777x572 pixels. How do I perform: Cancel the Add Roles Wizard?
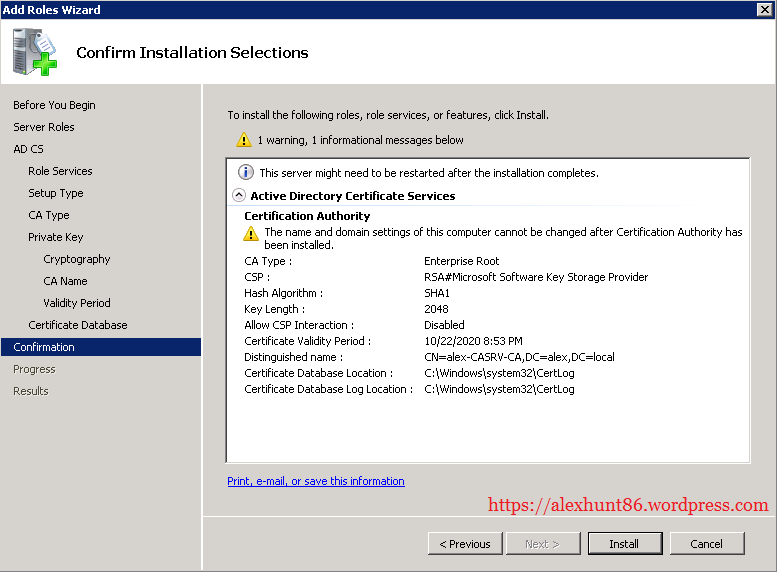705,544
